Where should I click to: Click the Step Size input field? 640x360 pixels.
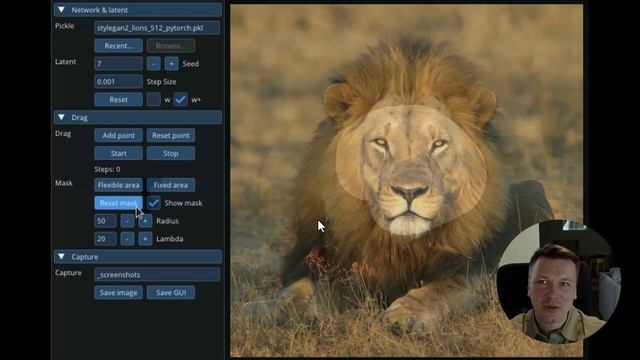point(118,82)
